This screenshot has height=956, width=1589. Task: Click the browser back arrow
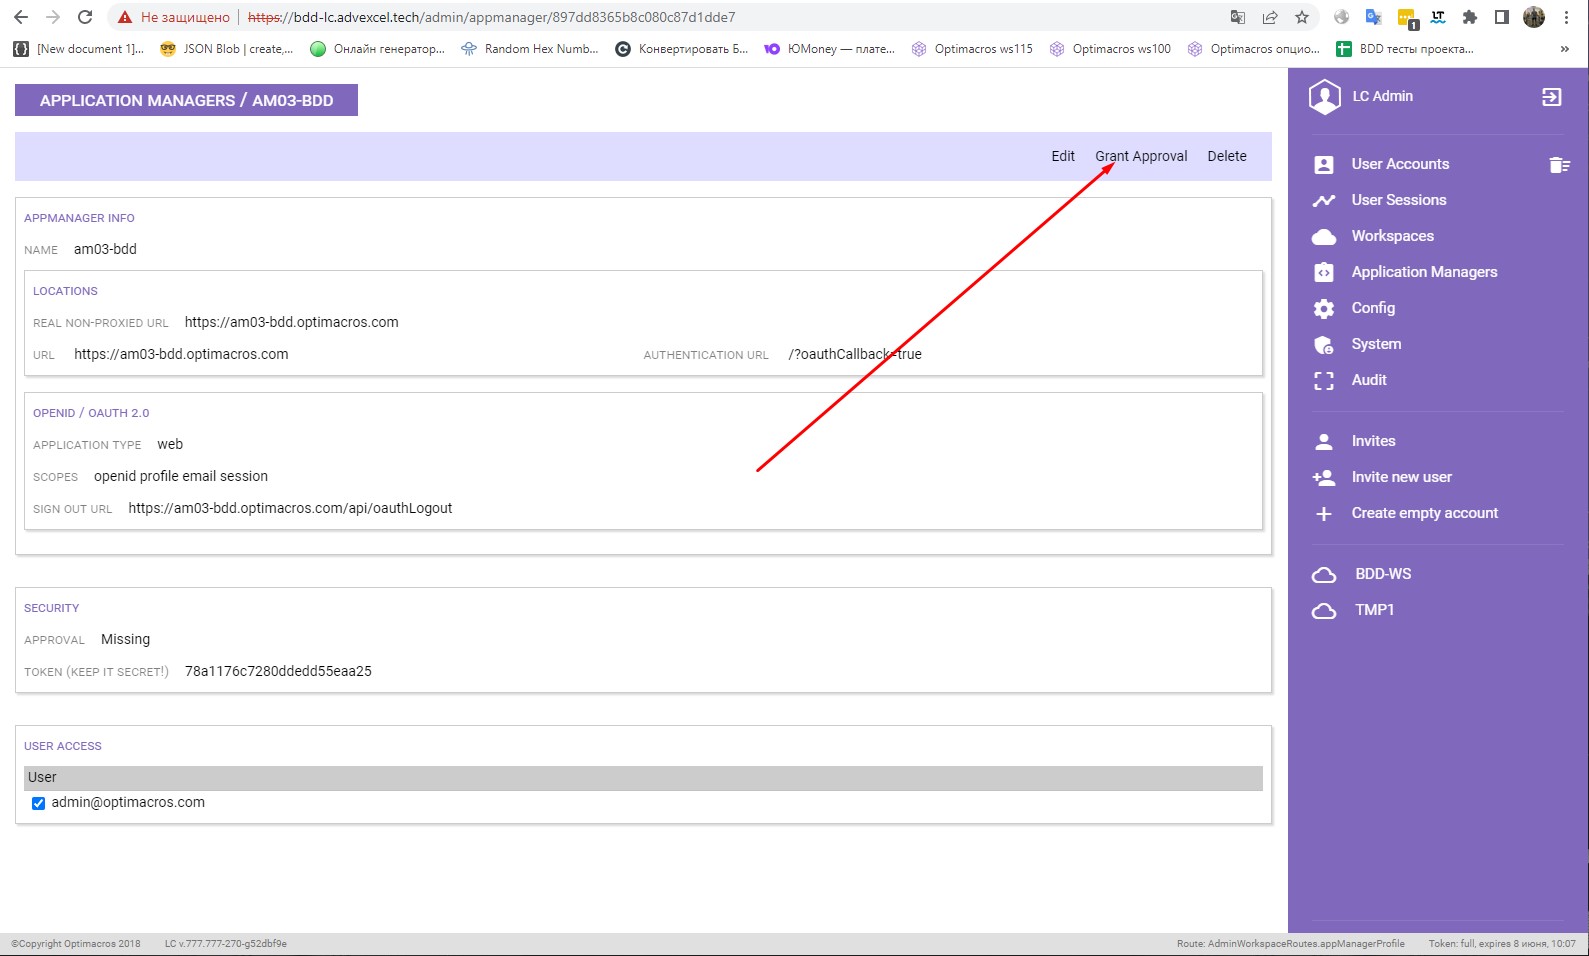(21, 17)
